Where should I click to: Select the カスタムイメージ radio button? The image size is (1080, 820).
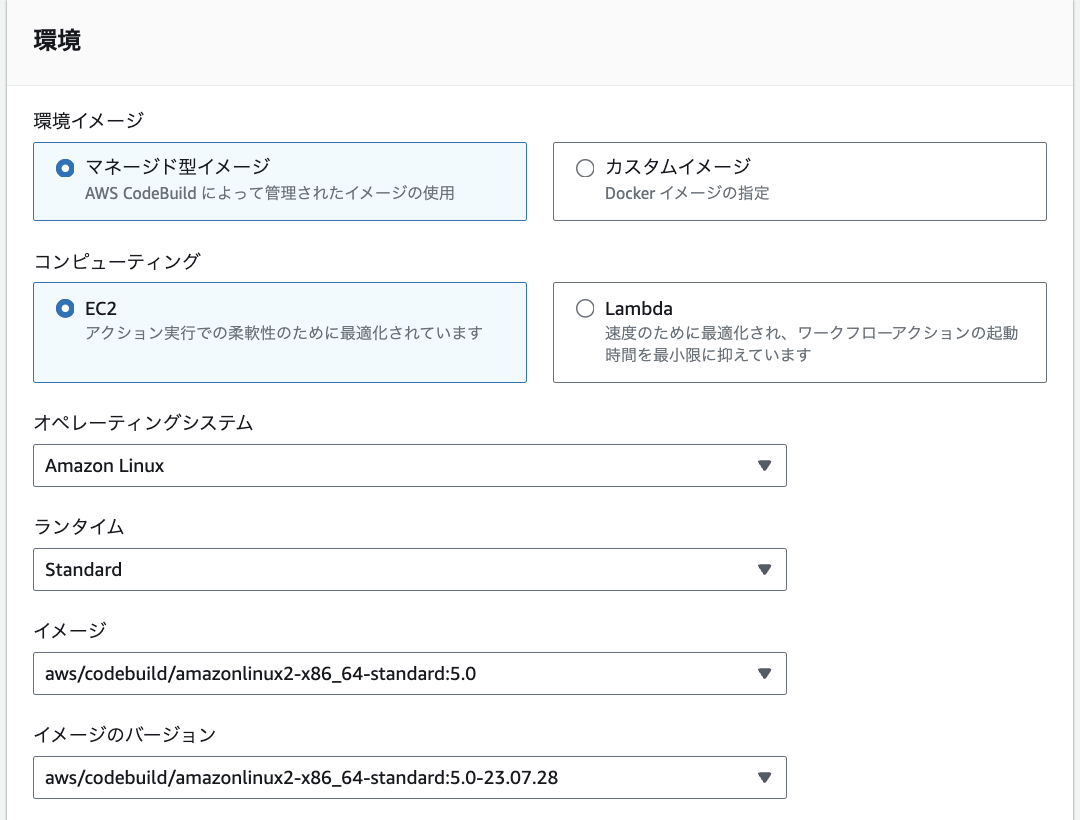coord(585,167)
